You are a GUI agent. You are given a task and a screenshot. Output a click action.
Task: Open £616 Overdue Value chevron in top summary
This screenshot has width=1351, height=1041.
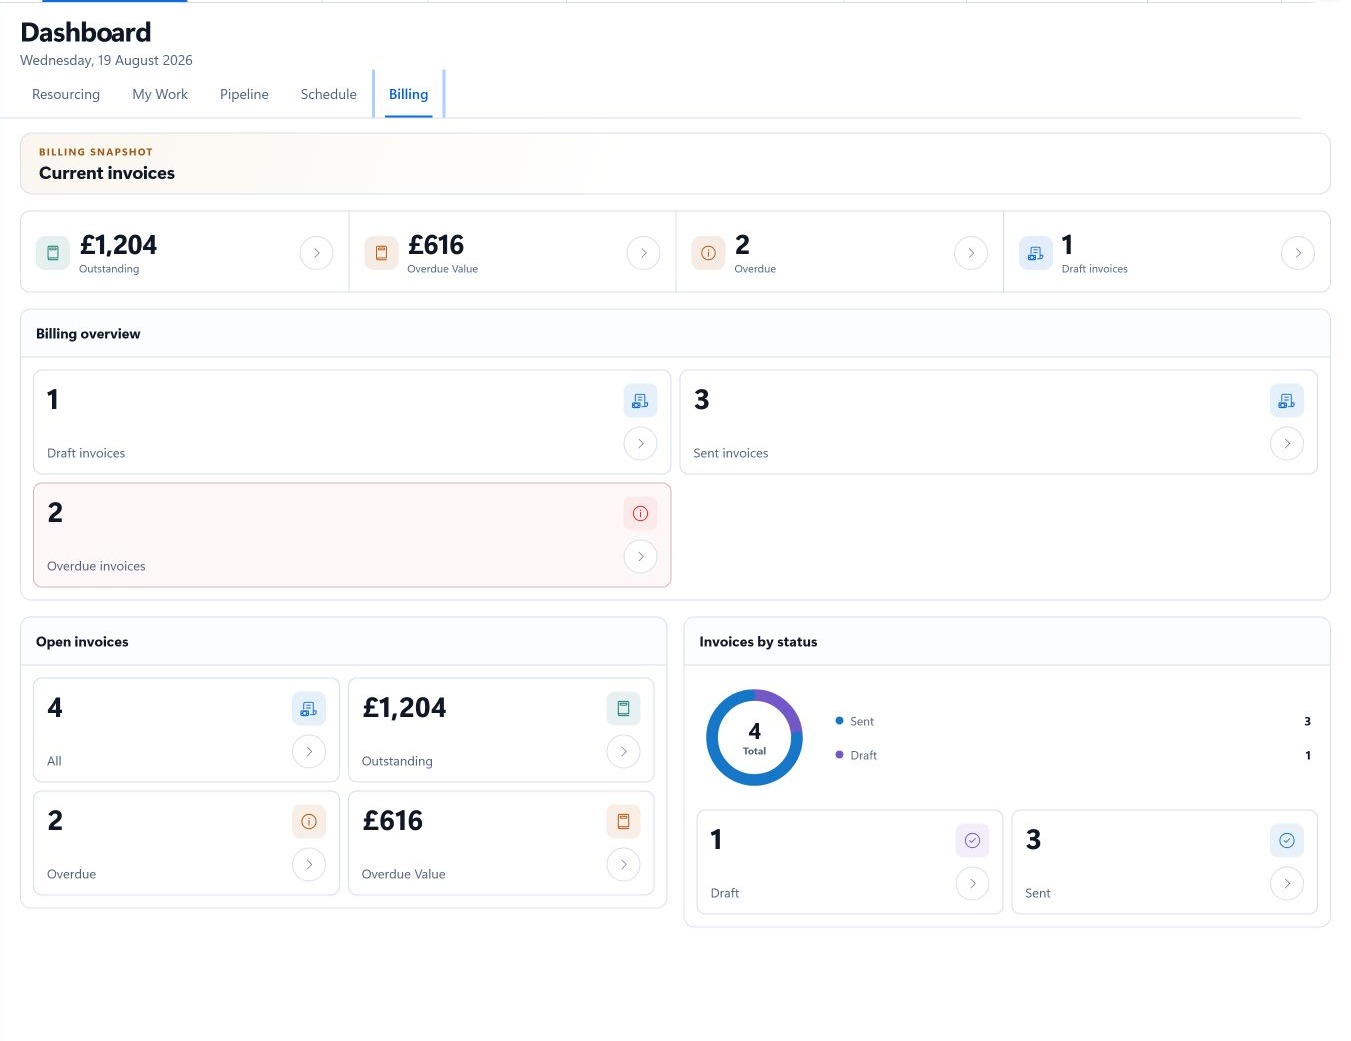click(x=643, y=253)
